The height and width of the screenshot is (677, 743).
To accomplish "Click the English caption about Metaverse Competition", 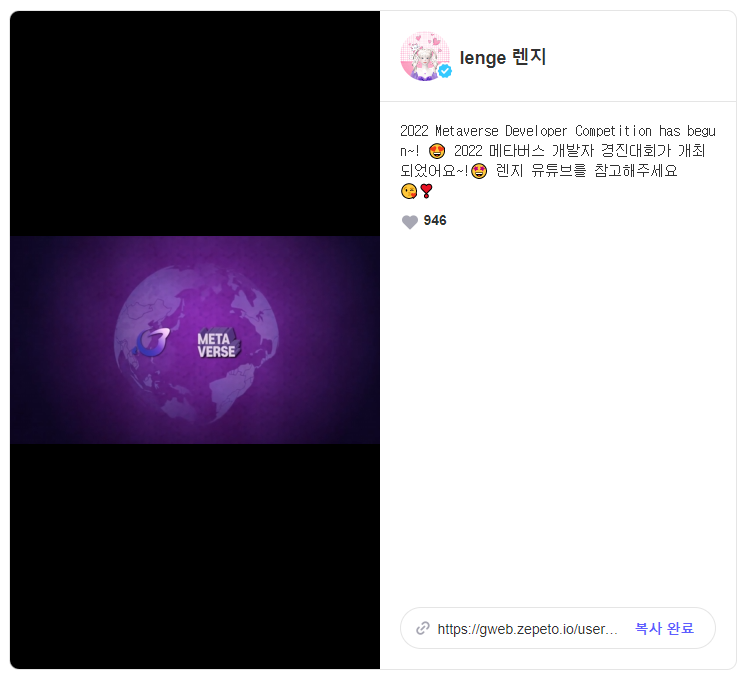I will 558,141.
